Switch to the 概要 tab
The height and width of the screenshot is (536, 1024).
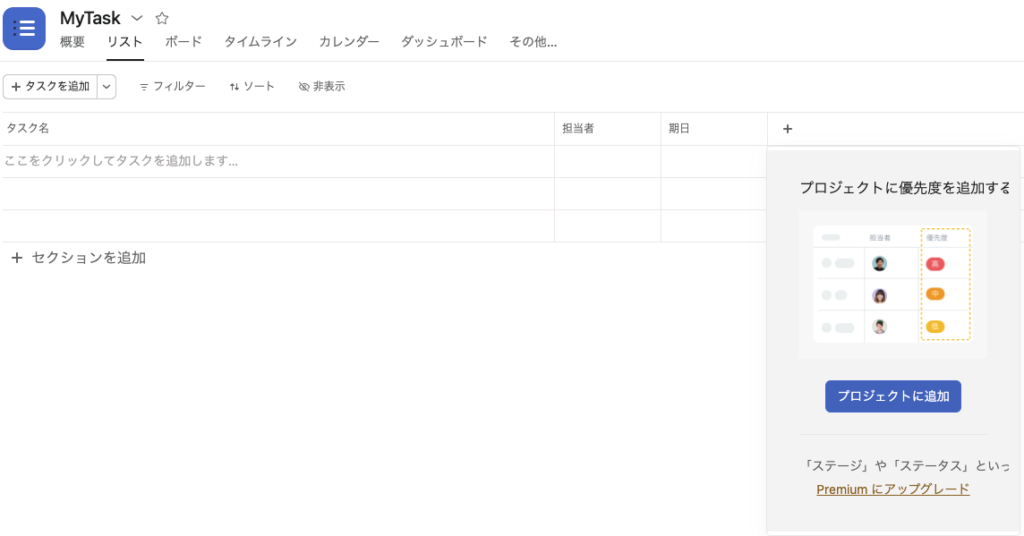(x=72, y=42)
